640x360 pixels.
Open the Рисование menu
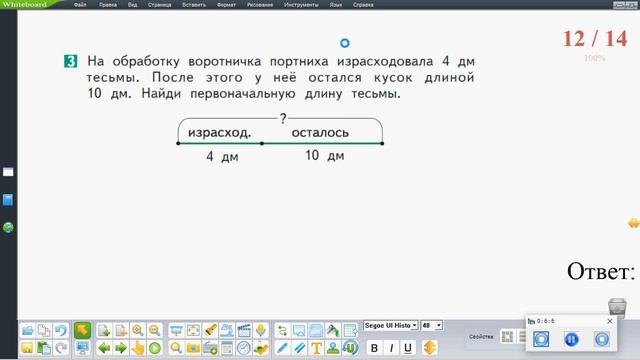[x=260, y=5]
